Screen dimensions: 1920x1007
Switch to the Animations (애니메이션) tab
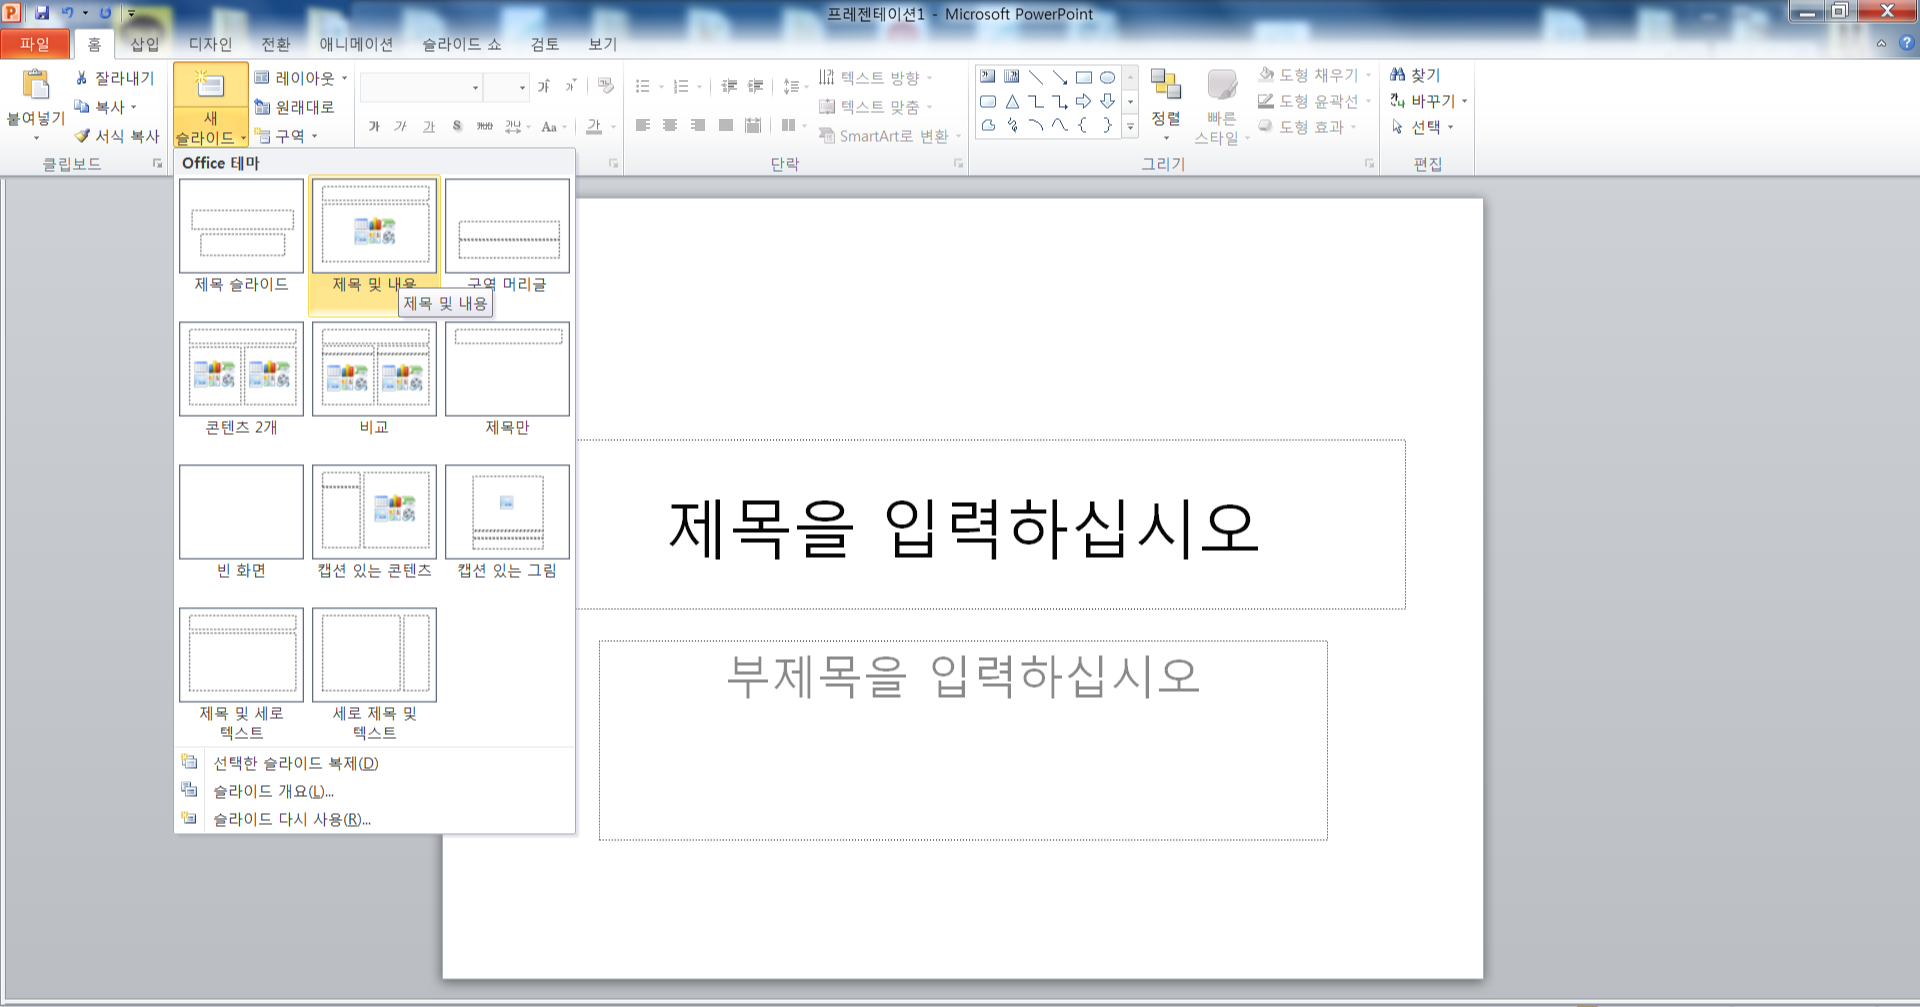[356, 44]
